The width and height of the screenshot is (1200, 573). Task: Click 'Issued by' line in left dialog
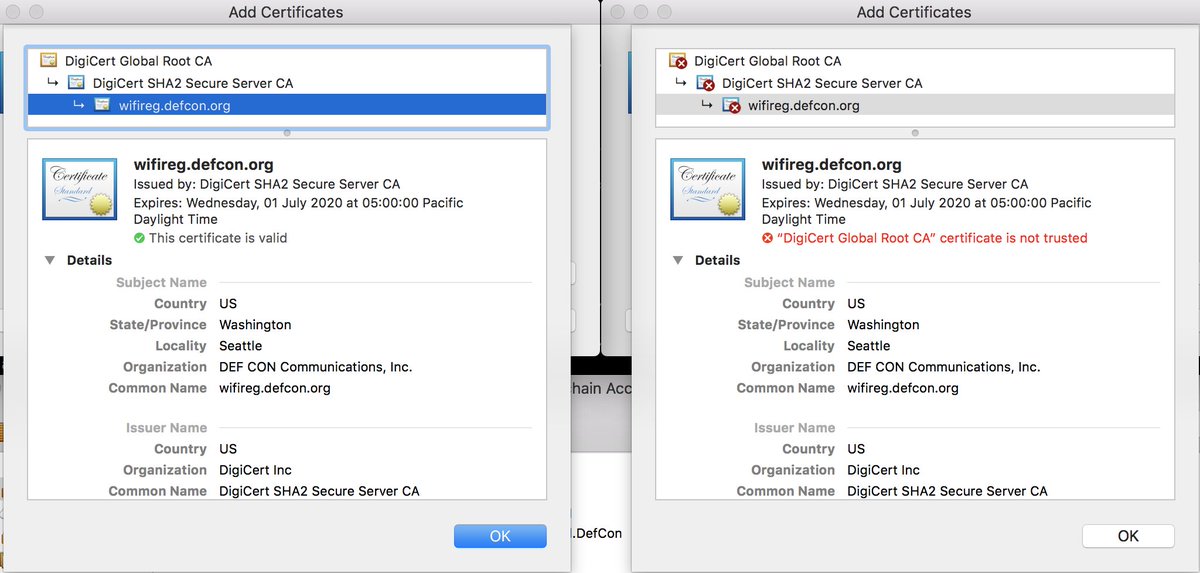[x=267, y=184]
